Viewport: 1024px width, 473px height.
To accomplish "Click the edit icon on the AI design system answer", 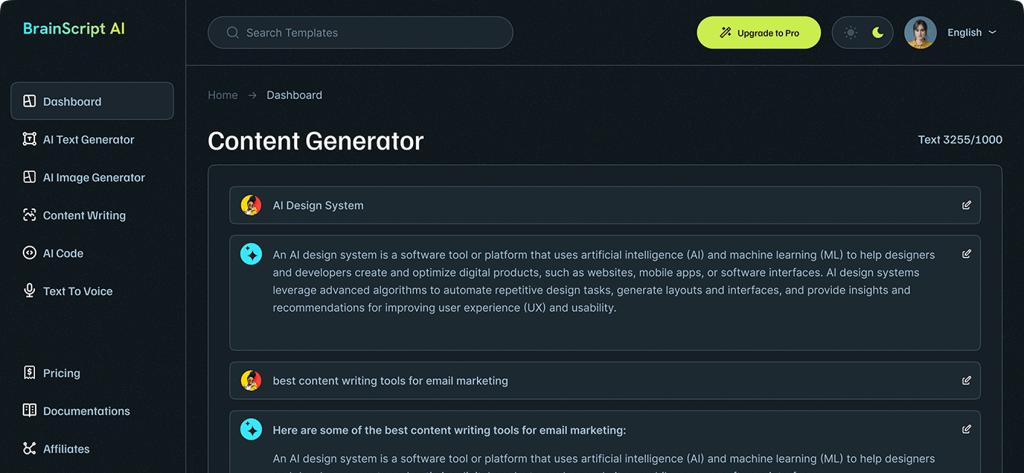I will (x=966, y=254).
